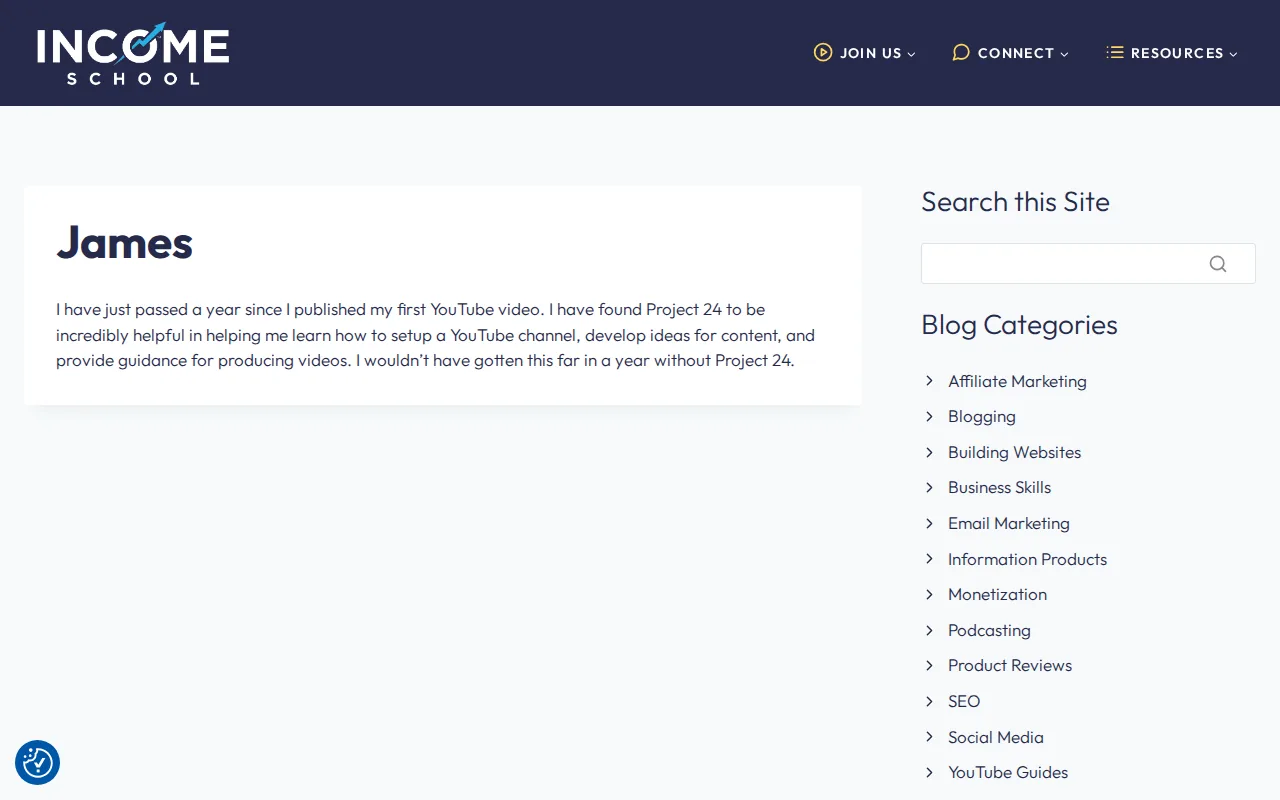This screenshot has width=1280, height=800.
Task: Open the JOIN US menu item
Action: [x=865, y=53]
